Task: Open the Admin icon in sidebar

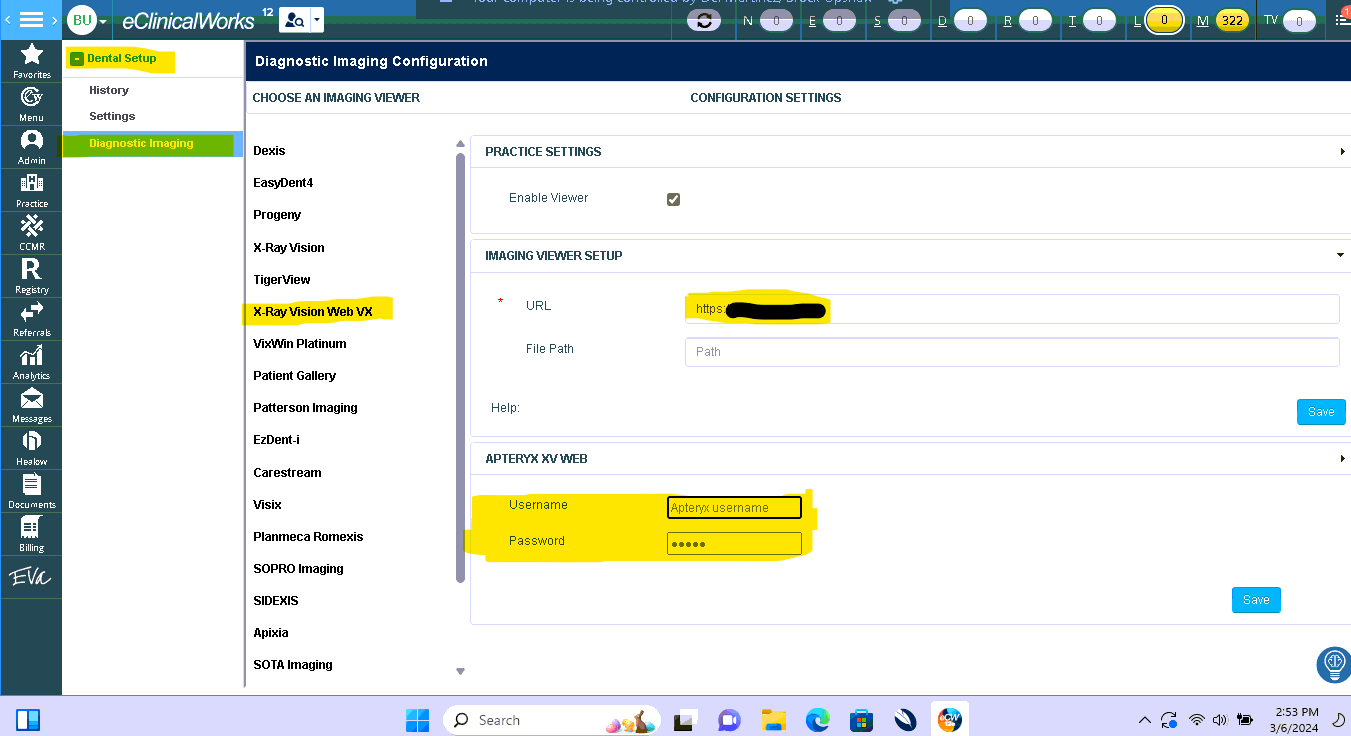Action: tap(31, 146)
